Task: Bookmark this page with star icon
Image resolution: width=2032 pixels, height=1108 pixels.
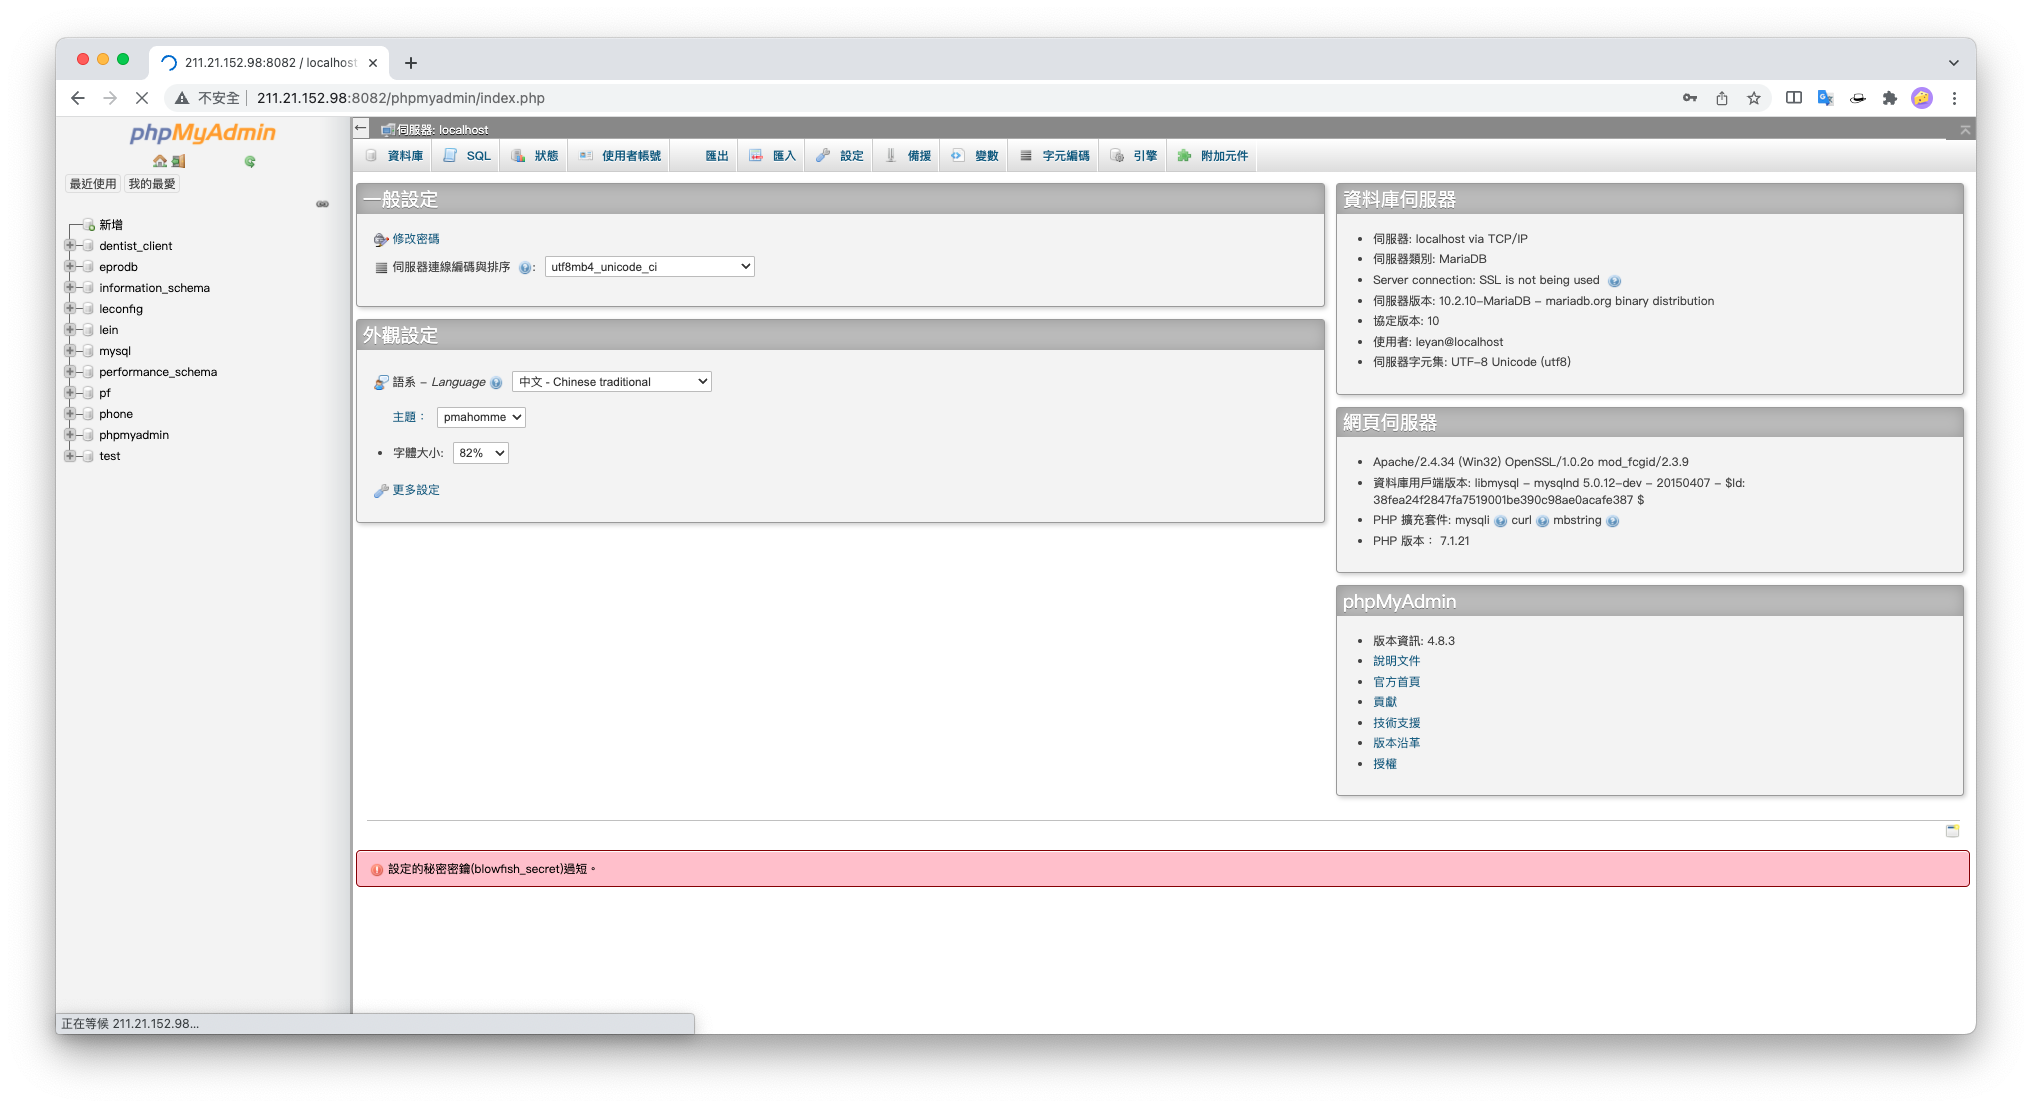Action: (x=1754, y=98)
